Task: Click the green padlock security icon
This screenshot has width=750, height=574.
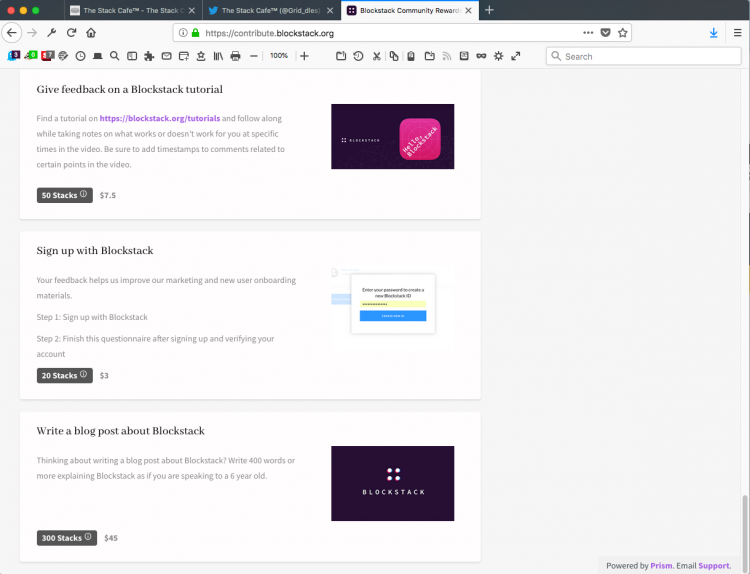Action: [195, 33]
